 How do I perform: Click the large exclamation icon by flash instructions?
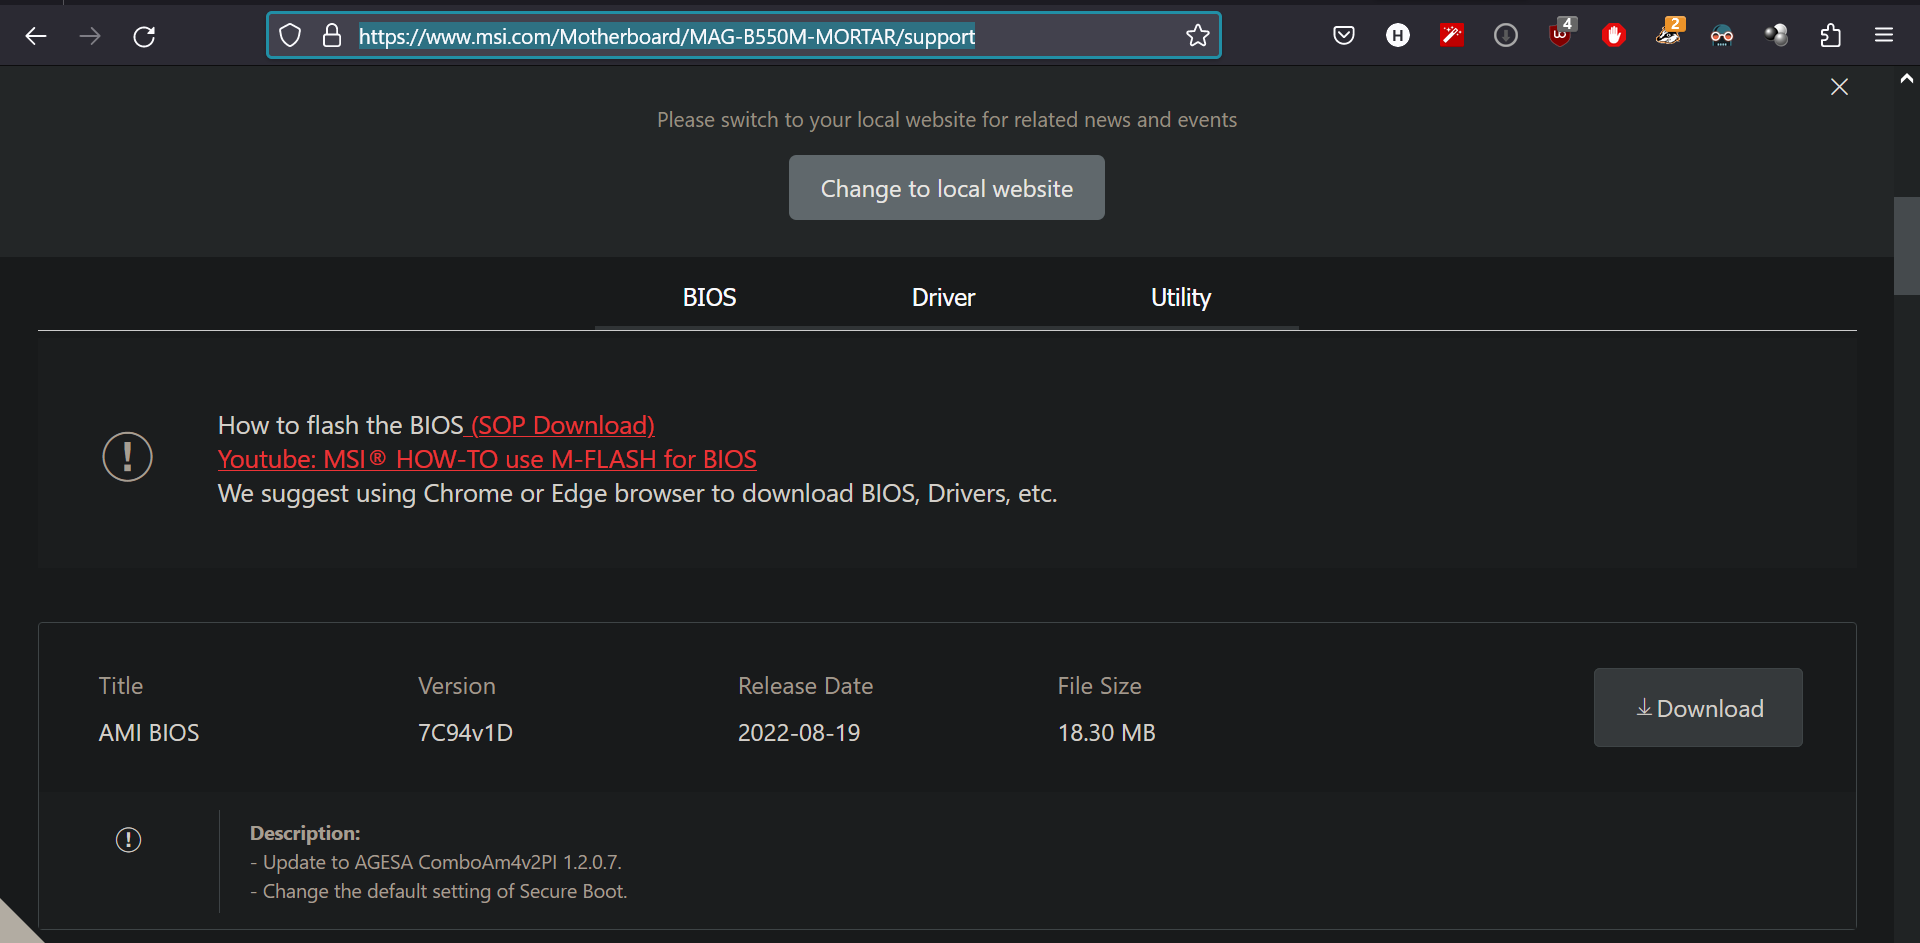click(128, 457)
